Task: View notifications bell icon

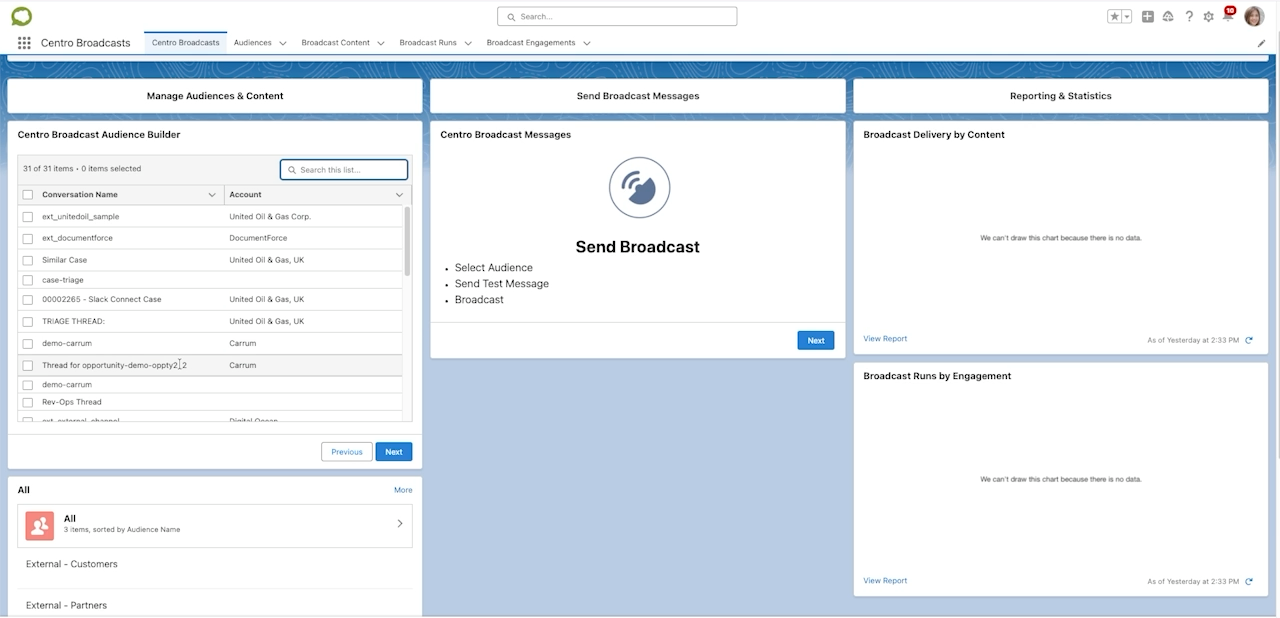Action: [1228, 15]
